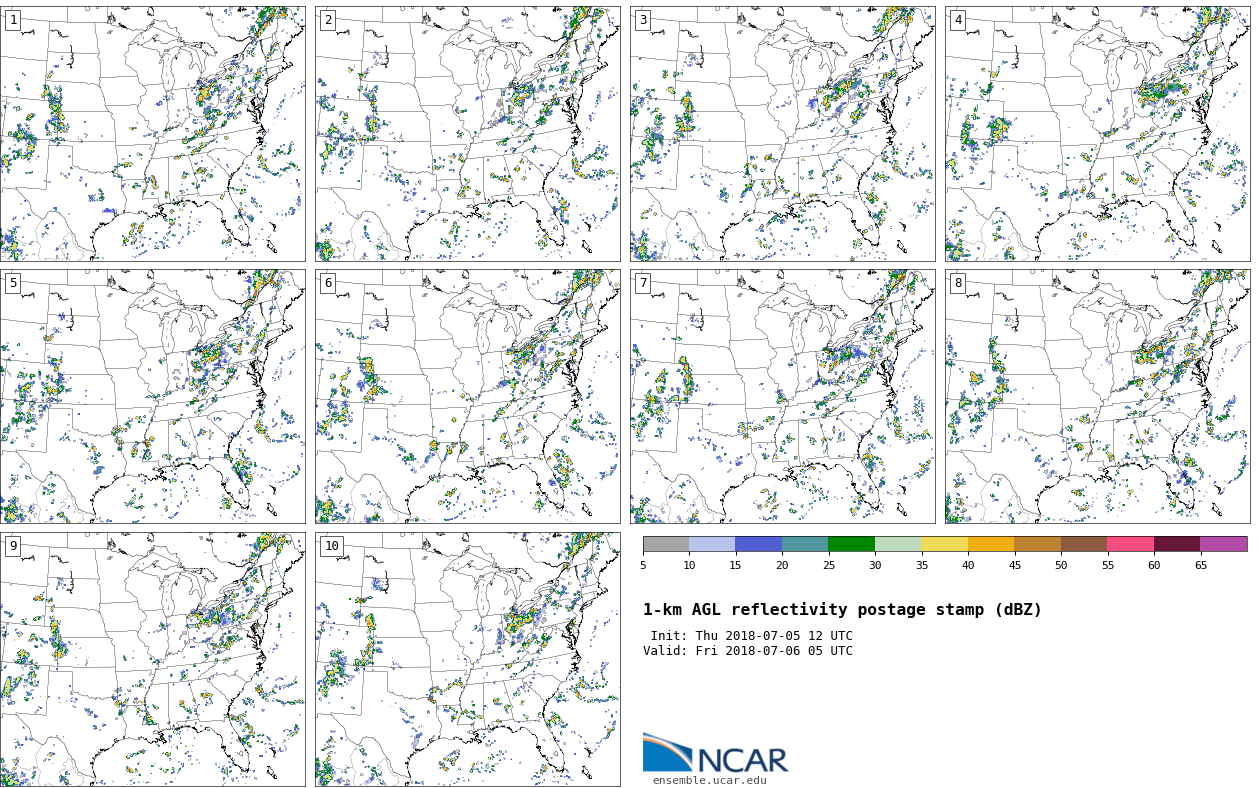The image size is (1260, 788).
Task: Click the colorbar tick label '35'
Action: pyautogui.click(x=921, y=566)
